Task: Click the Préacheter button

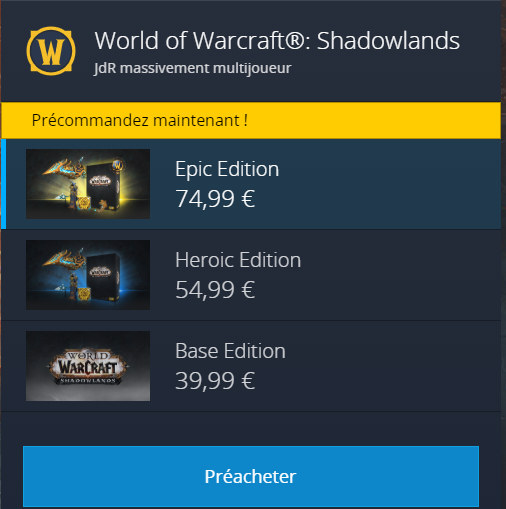Action: coord(251,476)
